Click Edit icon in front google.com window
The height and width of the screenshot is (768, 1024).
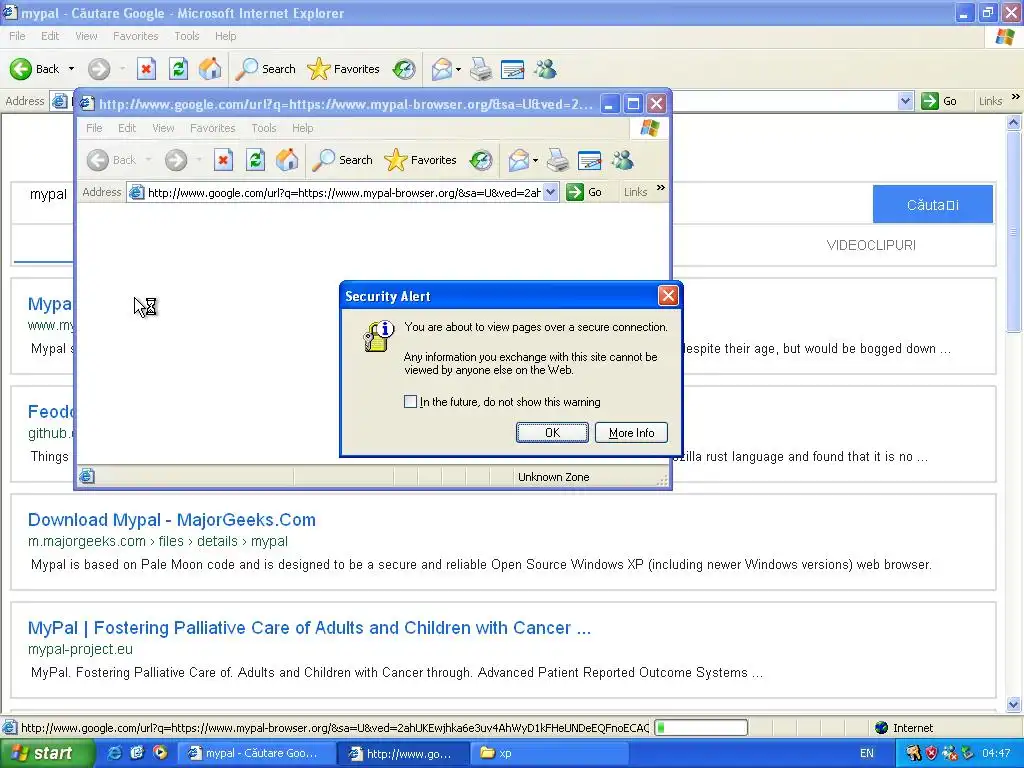[590, 160]
